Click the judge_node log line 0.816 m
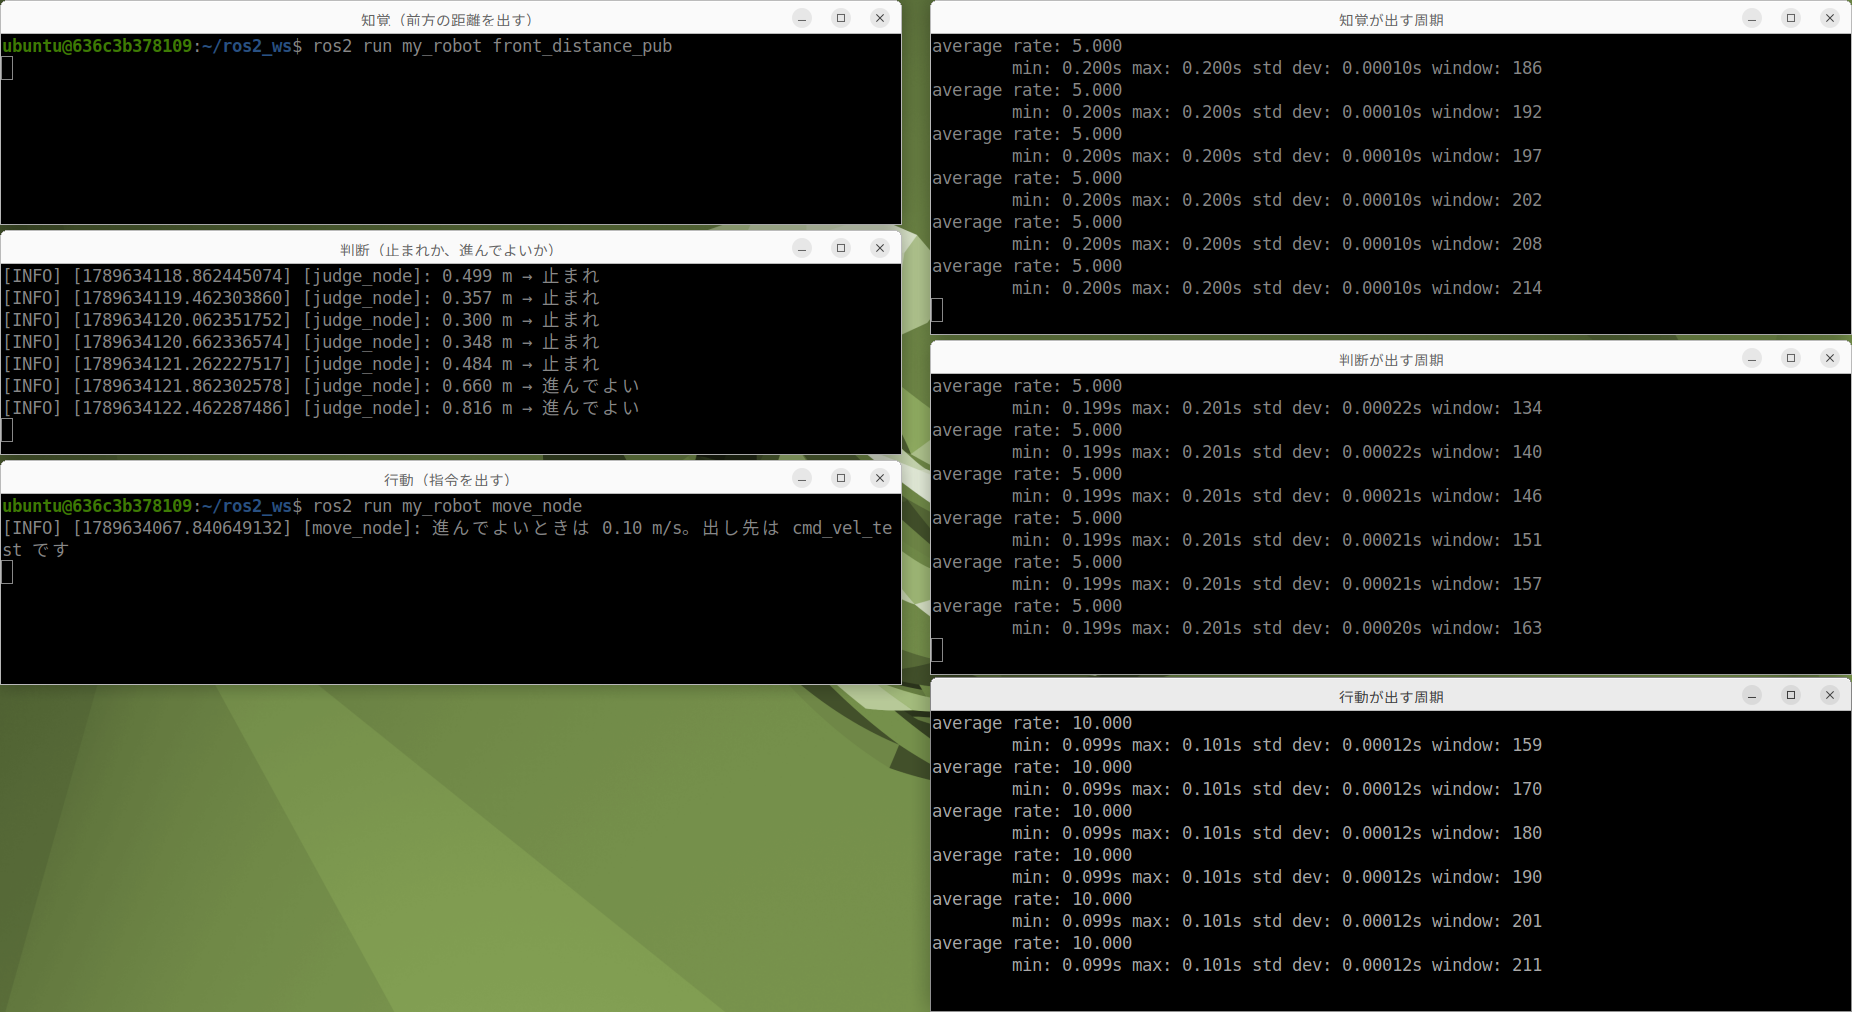 coord(321,408)
